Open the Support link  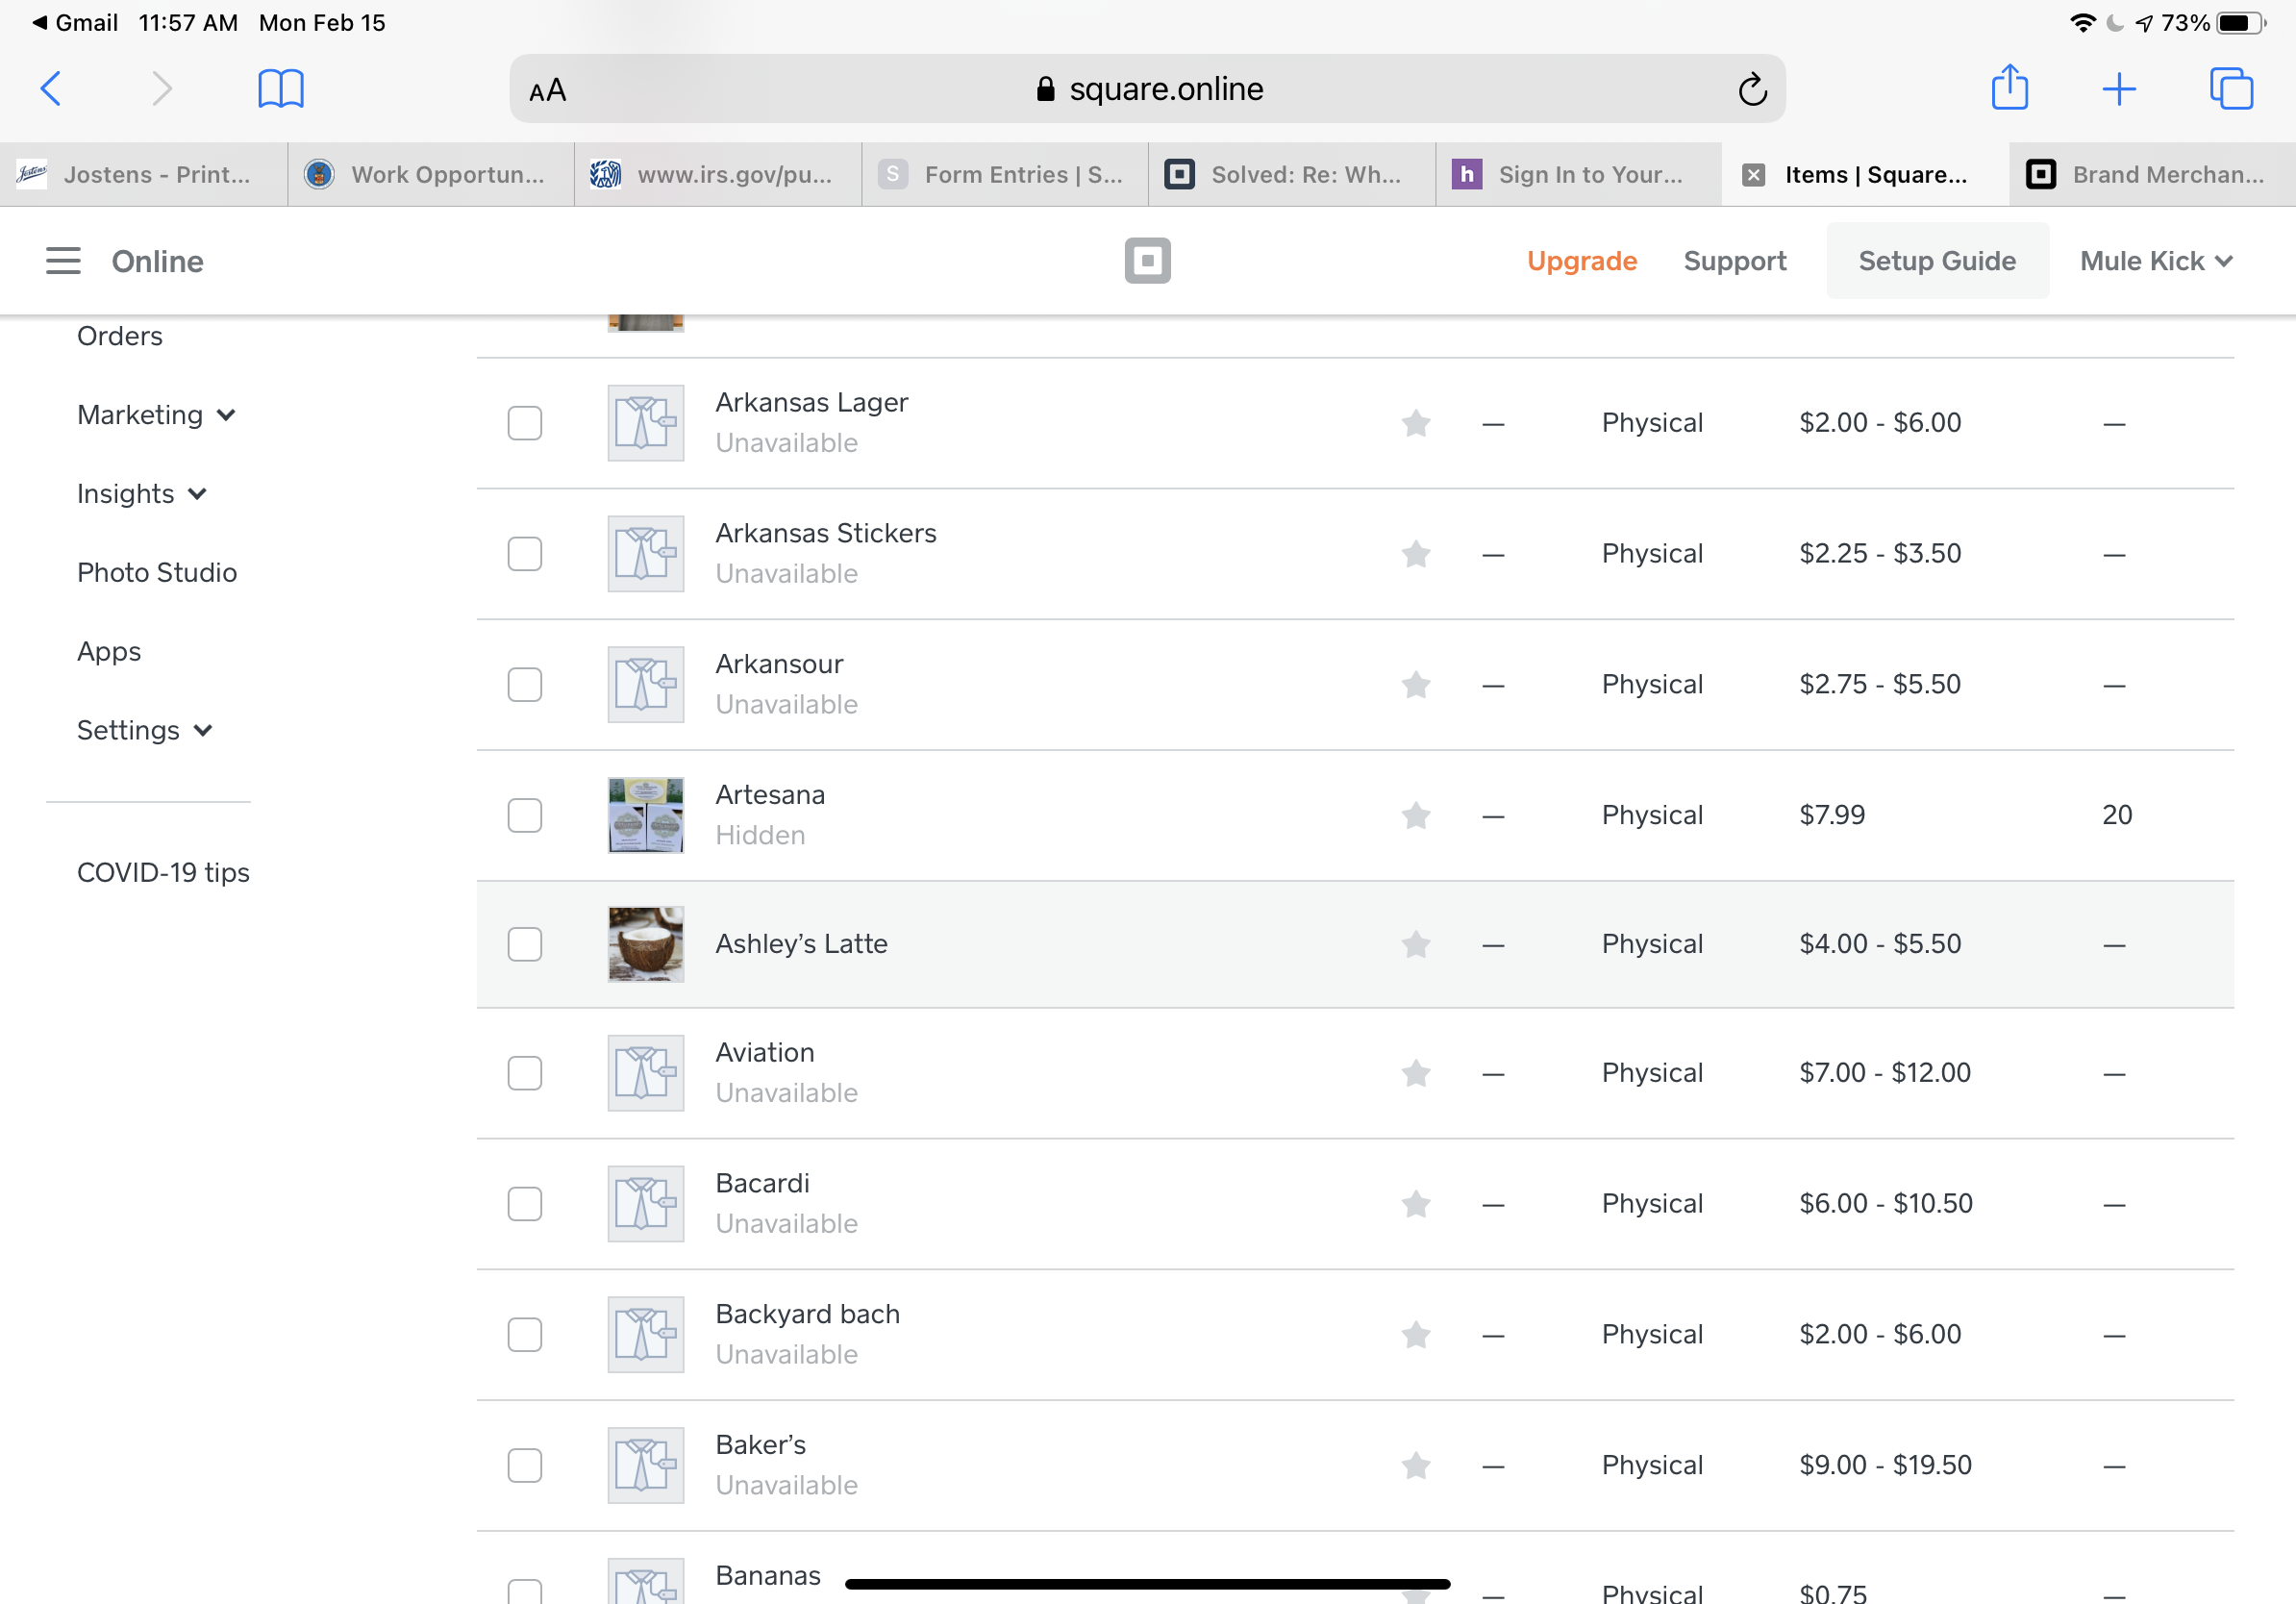[x=1735, y=261]
